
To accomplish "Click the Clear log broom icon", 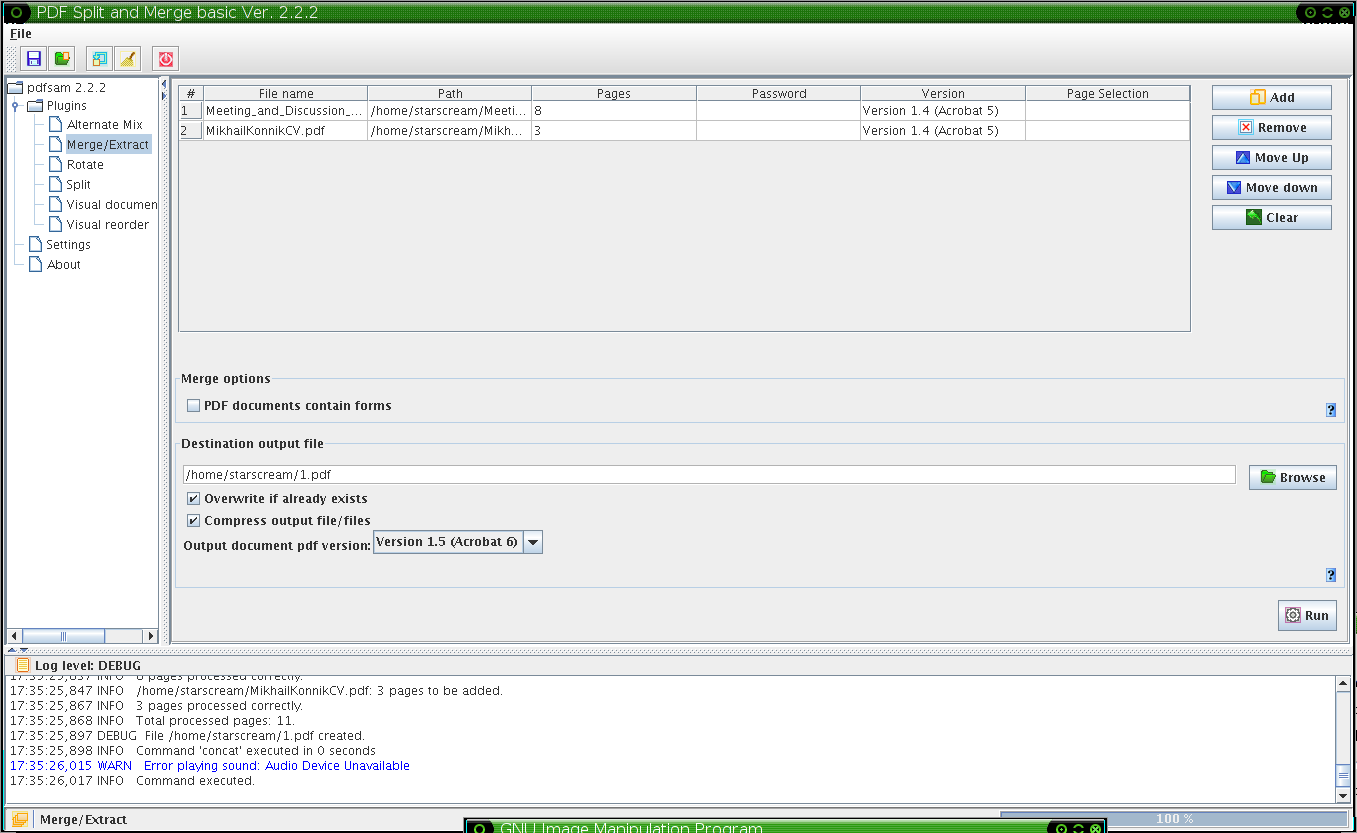I will point(127,59).
